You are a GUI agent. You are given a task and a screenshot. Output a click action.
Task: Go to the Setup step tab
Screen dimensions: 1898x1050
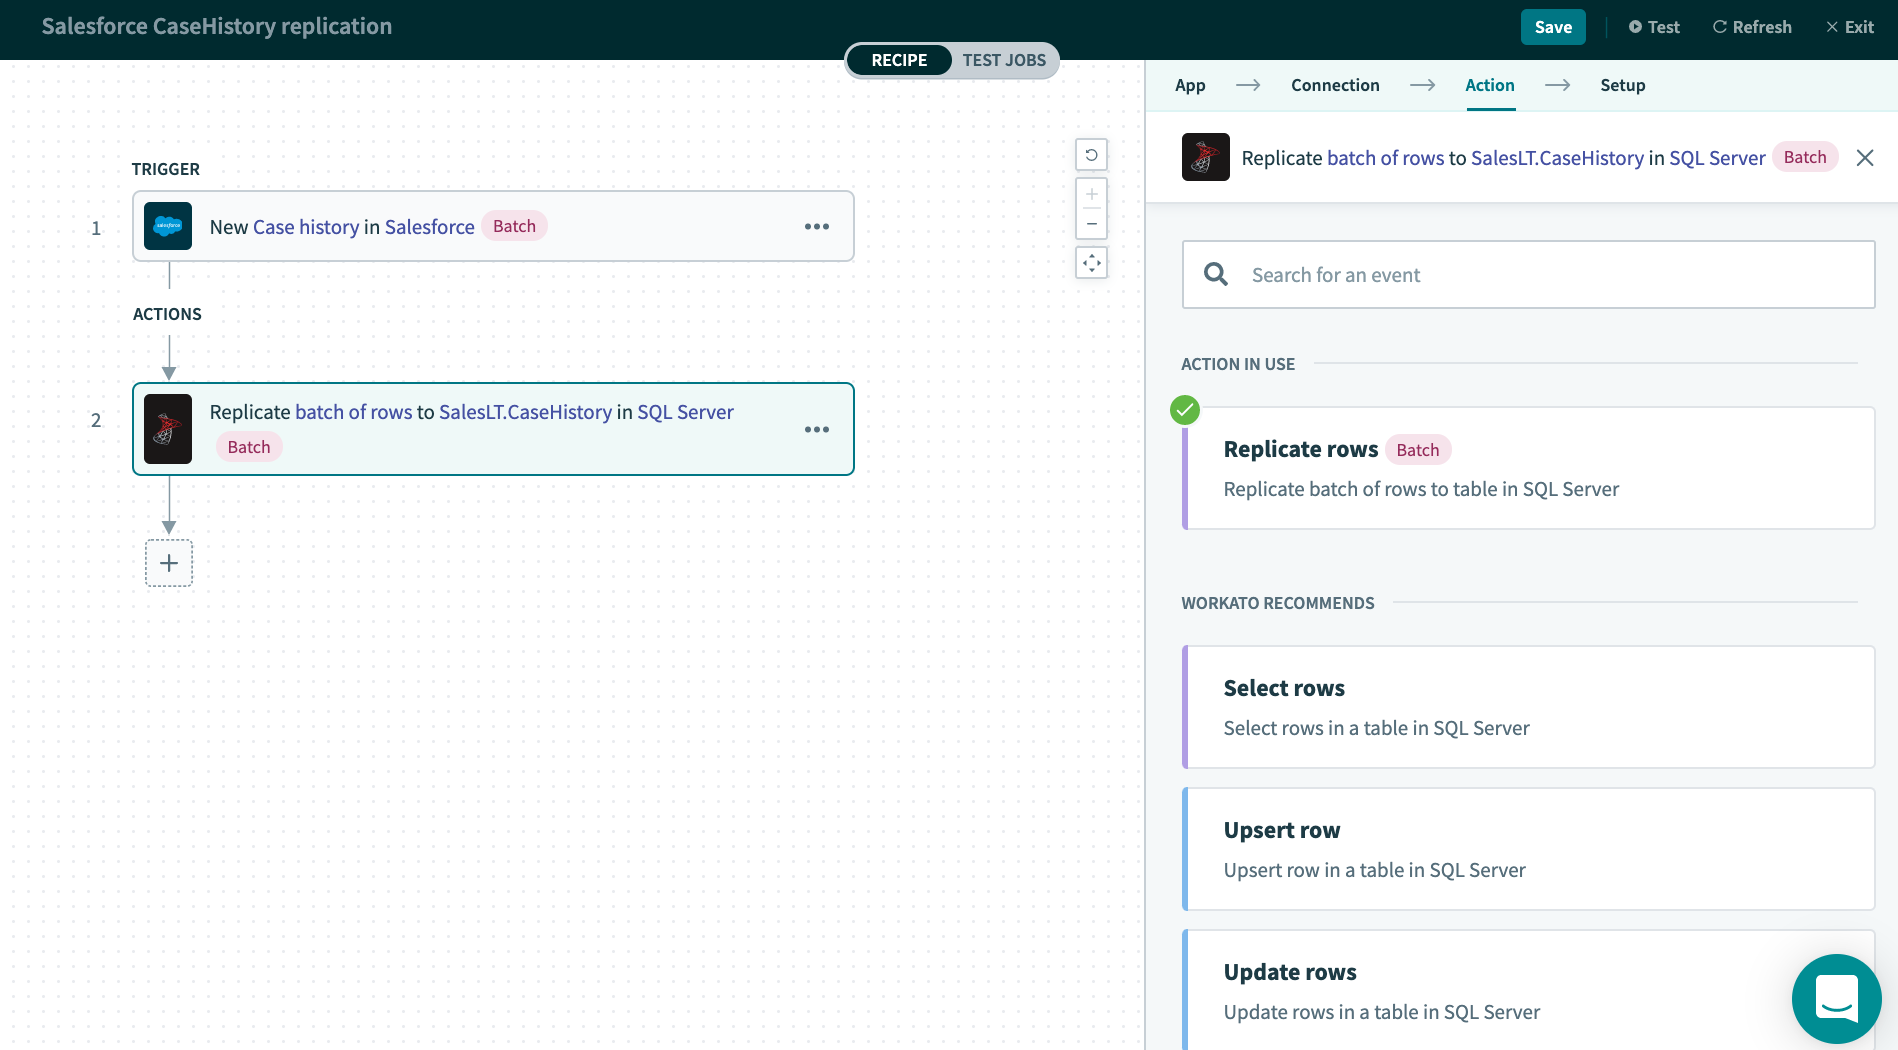tap(1623, 85)
